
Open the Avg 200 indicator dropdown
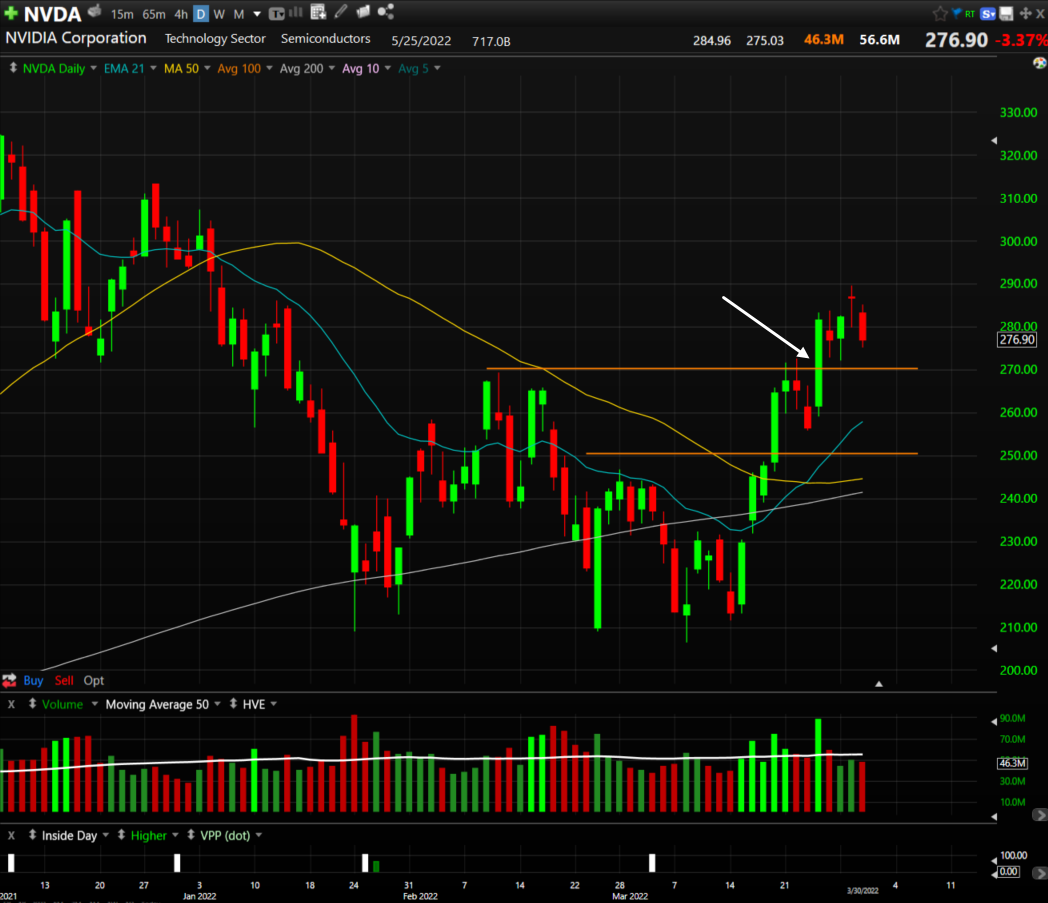click(332, 68)
